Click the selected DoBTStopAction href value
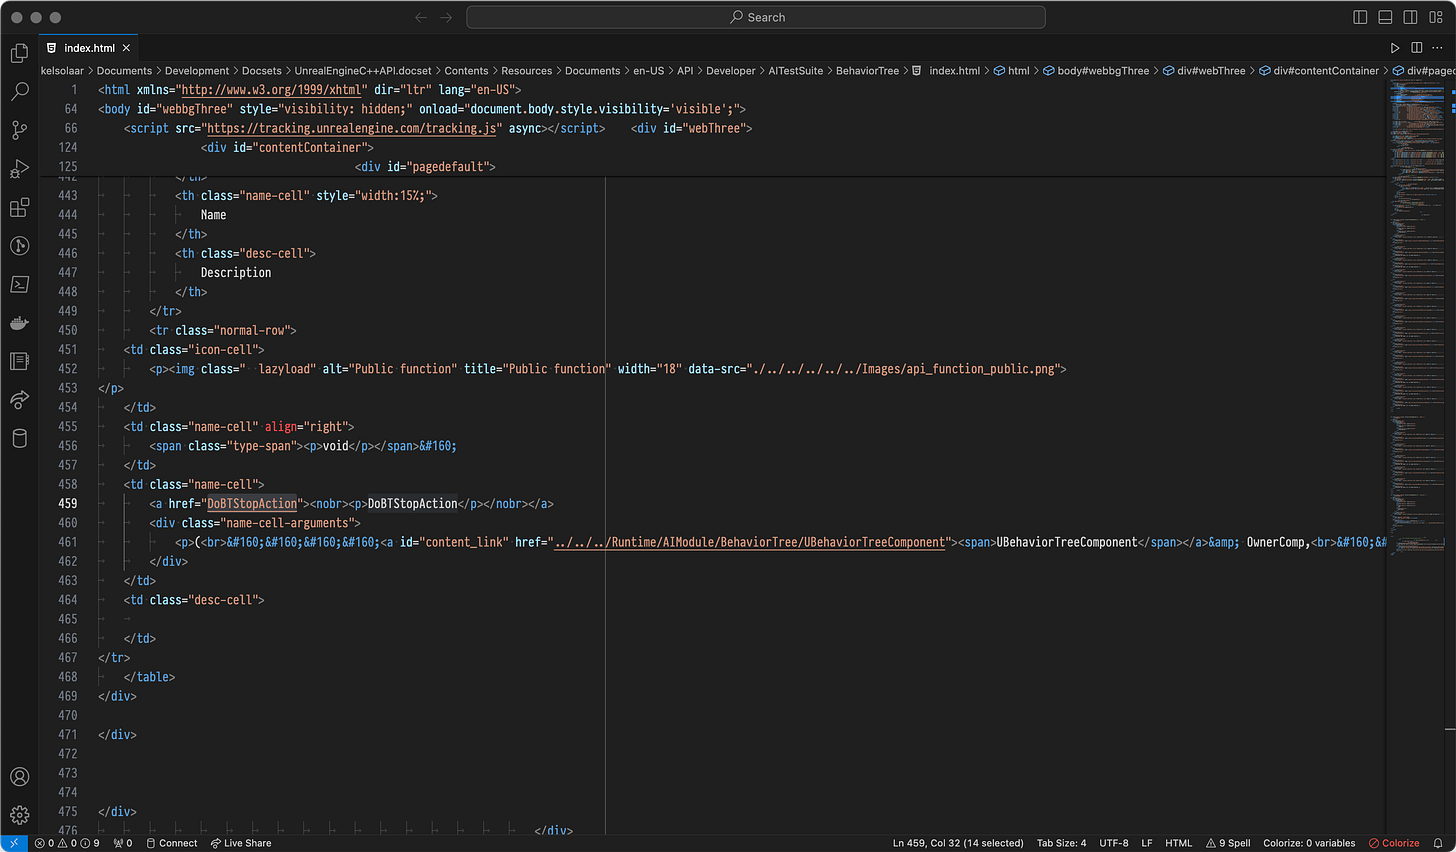Screen dimensions: 1456x852 click(252, 504)
